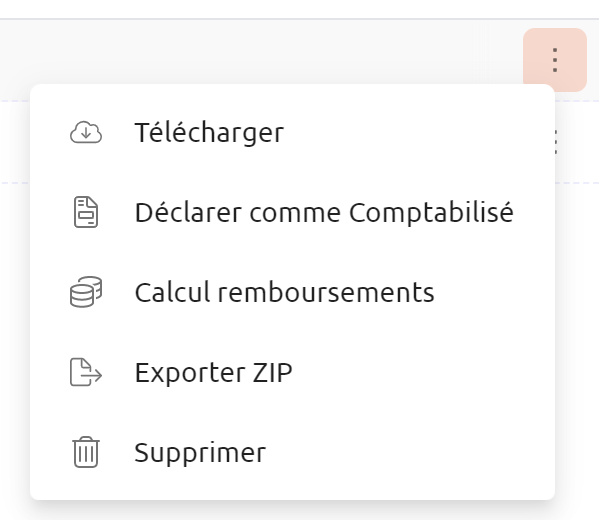The height and width of the screenshot is (520, 608).
Task: Open the second row's three-dot options icon
Action: tap(556, 142)
